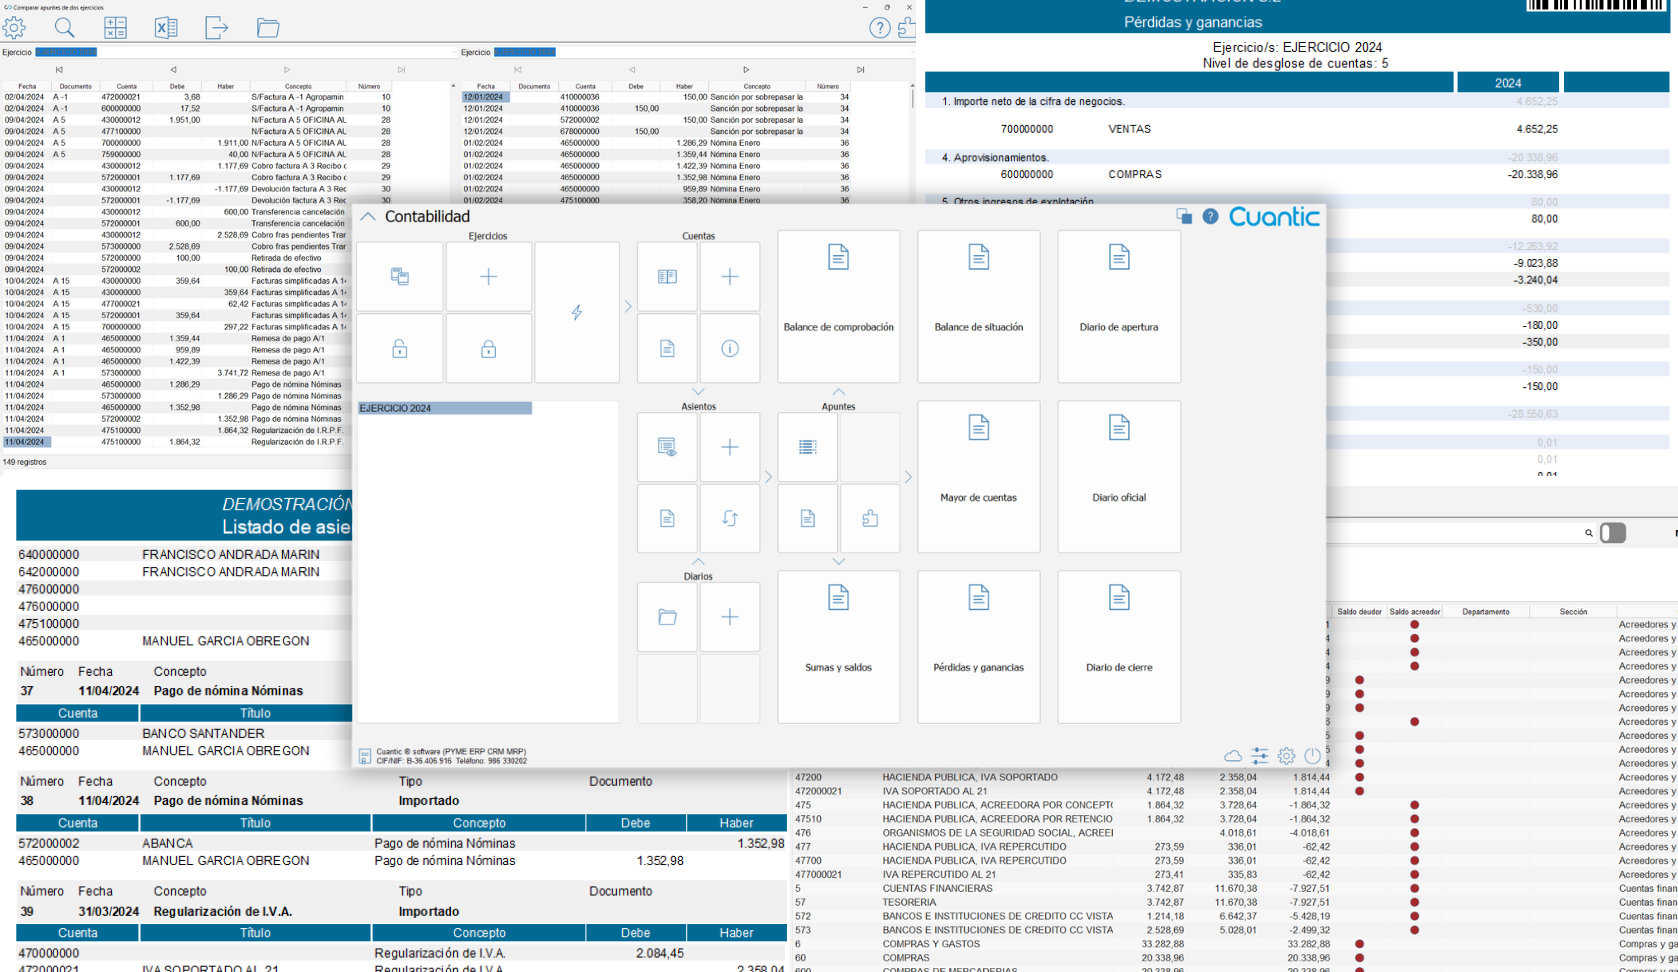View entries with the eye-list icon under Asientos
Viewport: 1678px width, 972px height.
click(667, 447)
